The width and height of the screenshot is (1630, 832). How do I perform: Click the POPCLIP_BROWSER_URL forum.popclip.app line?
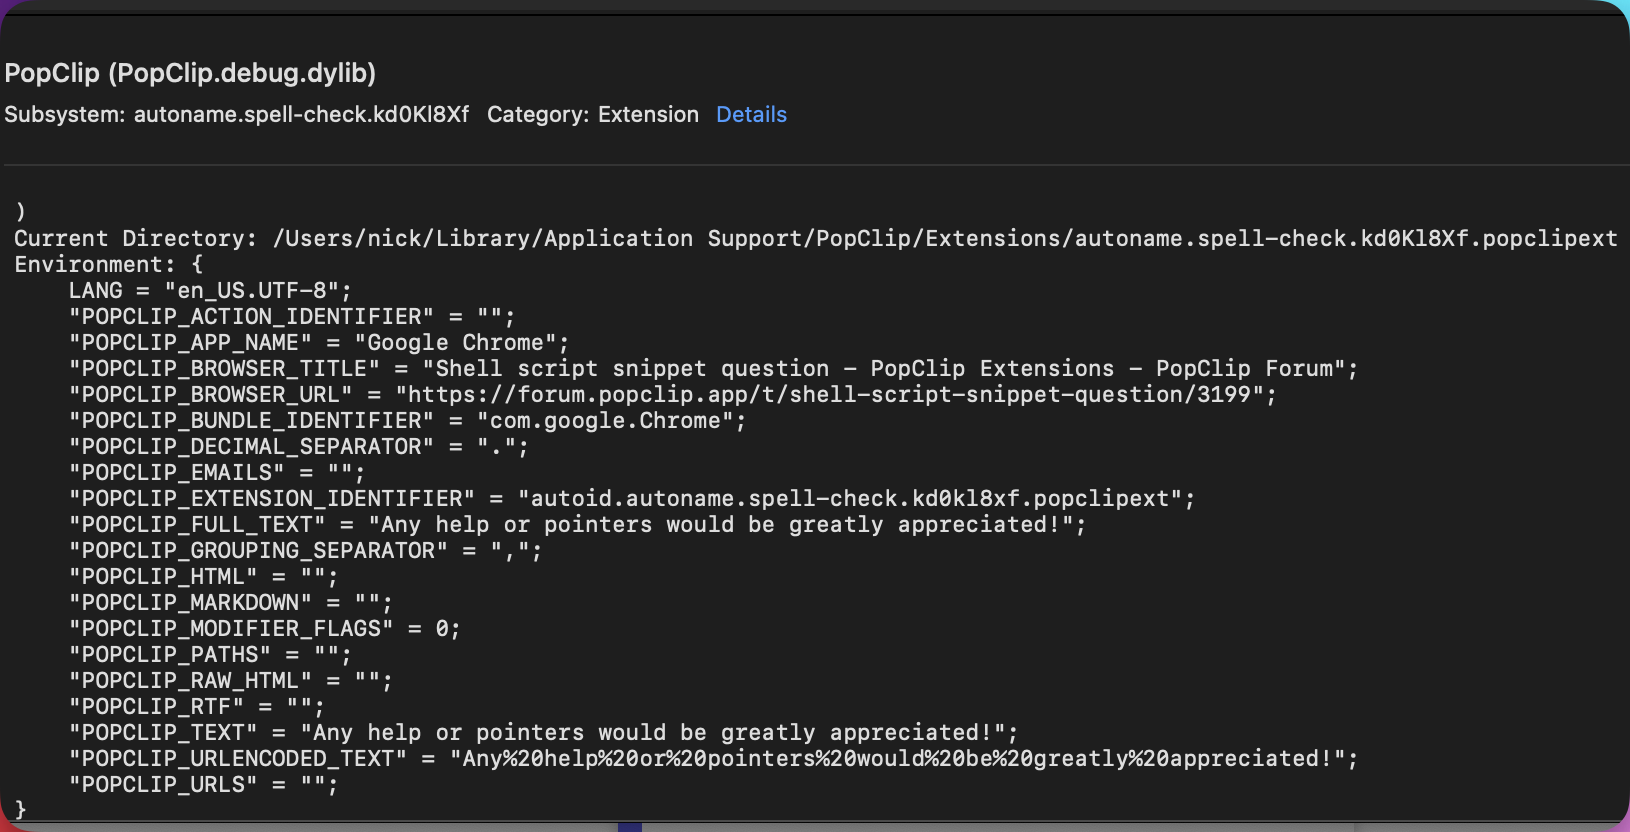click(x=672, y=394)
